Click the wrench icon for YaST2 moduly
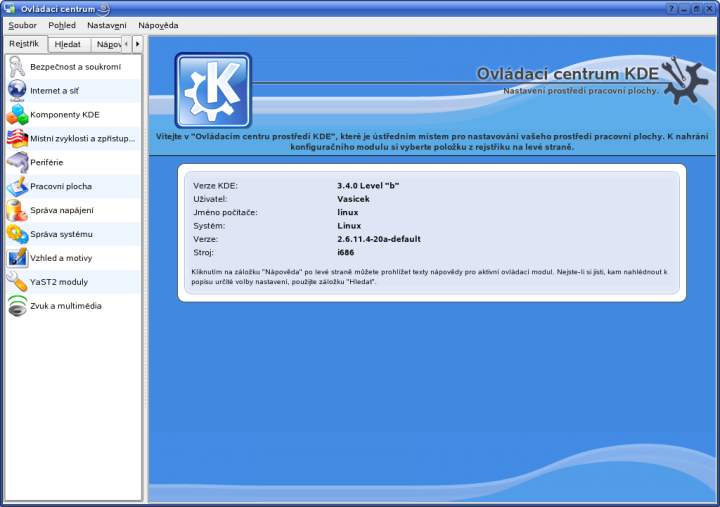720x507 pixels. (x=17, y=282)
